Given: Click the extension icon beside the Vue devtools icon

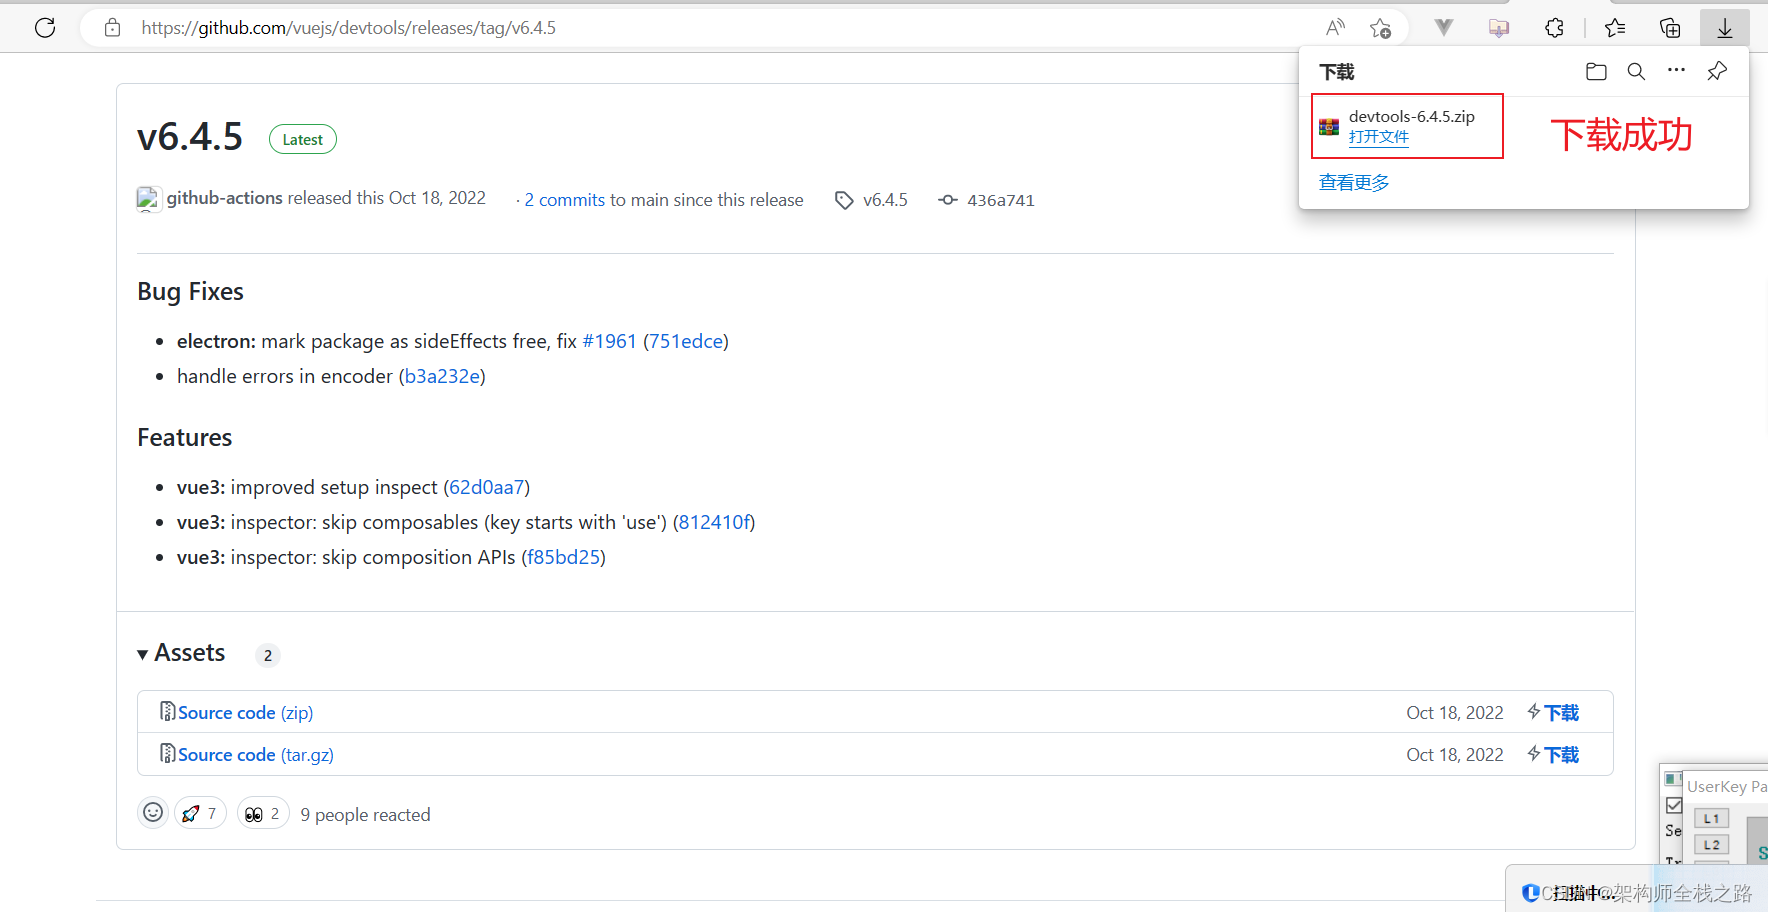Looking at the screenshot, I should click(x=1499, y=28).
